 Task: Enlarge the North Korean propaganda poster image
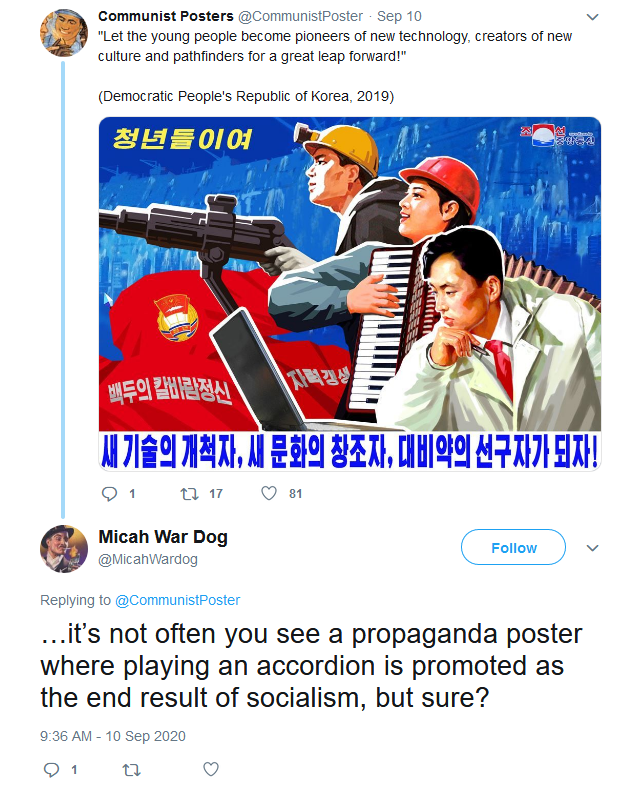click(350, 294)
